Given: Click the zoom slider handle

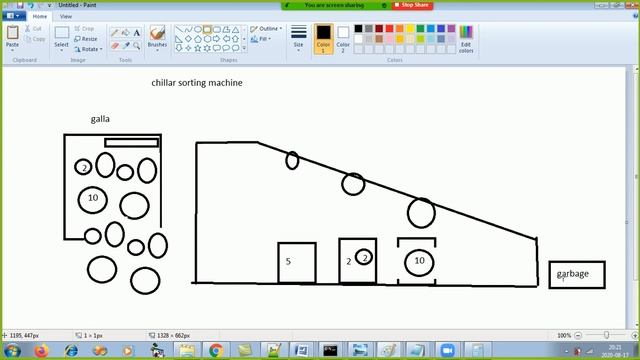Looking at the screenshot, I should [x=607, y=335].
